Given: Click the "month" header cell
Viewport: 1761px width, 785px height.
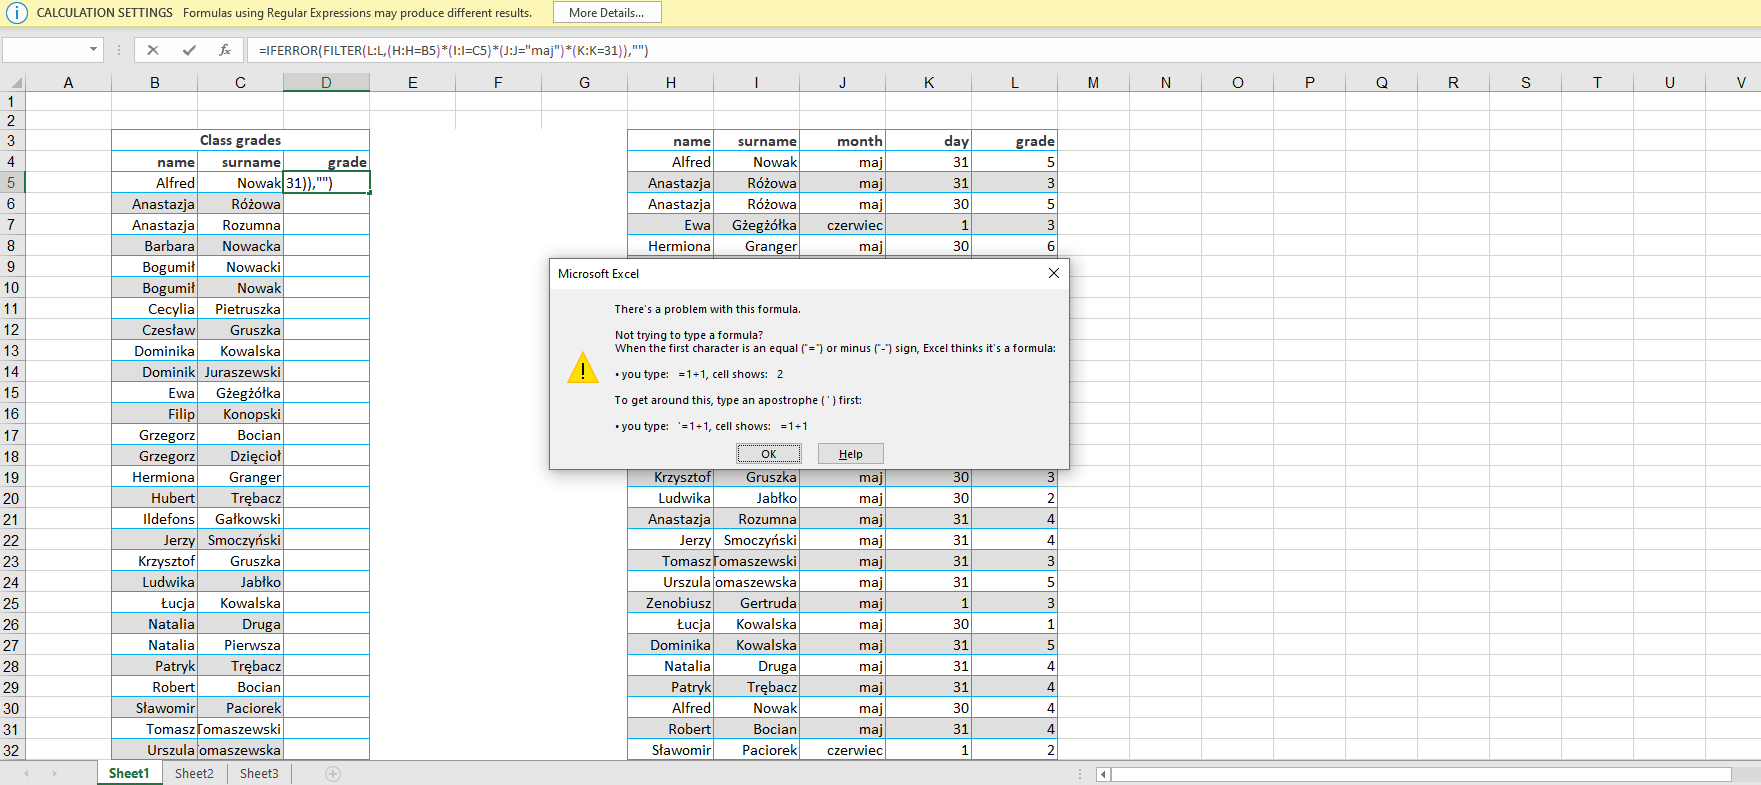Looking at the screenshot, I should tap(842, 141).
